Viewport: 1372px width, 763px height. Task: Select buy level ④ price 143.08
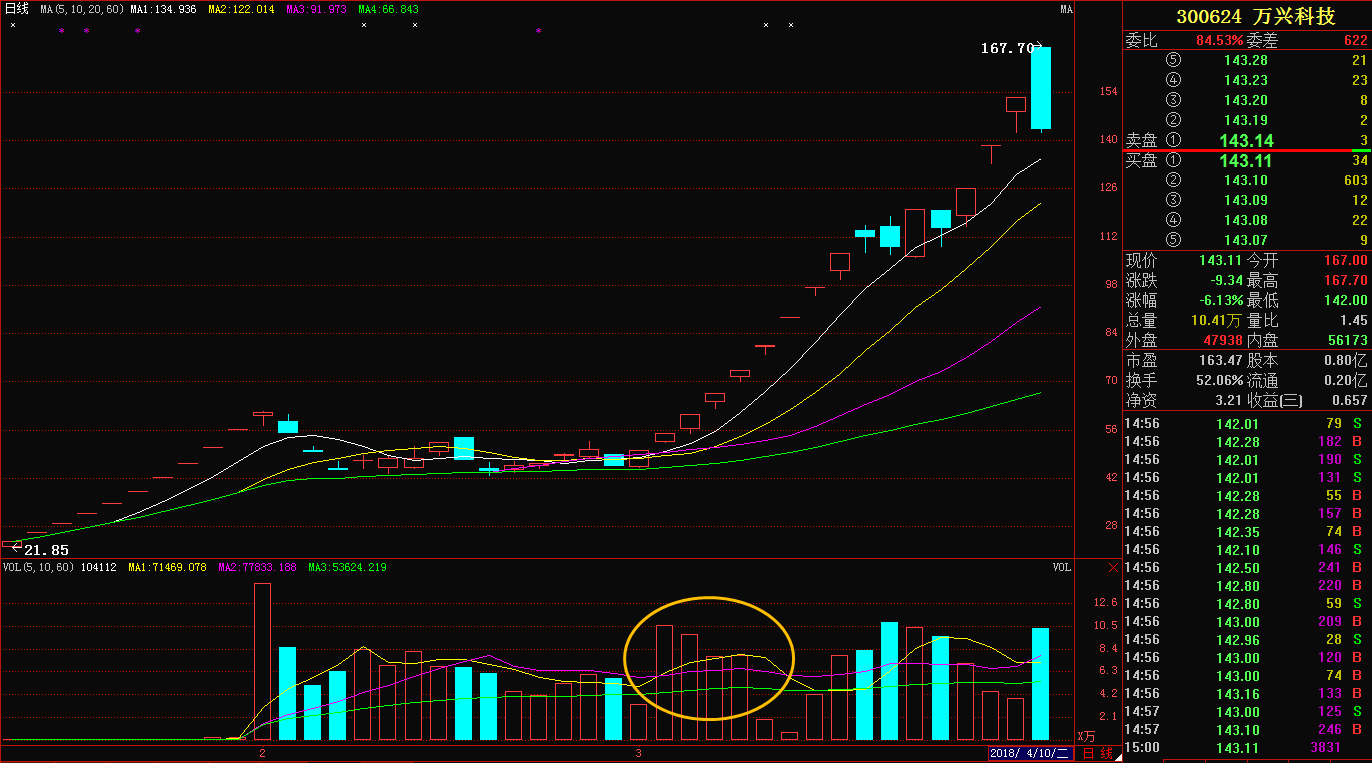click(1245, 220)
